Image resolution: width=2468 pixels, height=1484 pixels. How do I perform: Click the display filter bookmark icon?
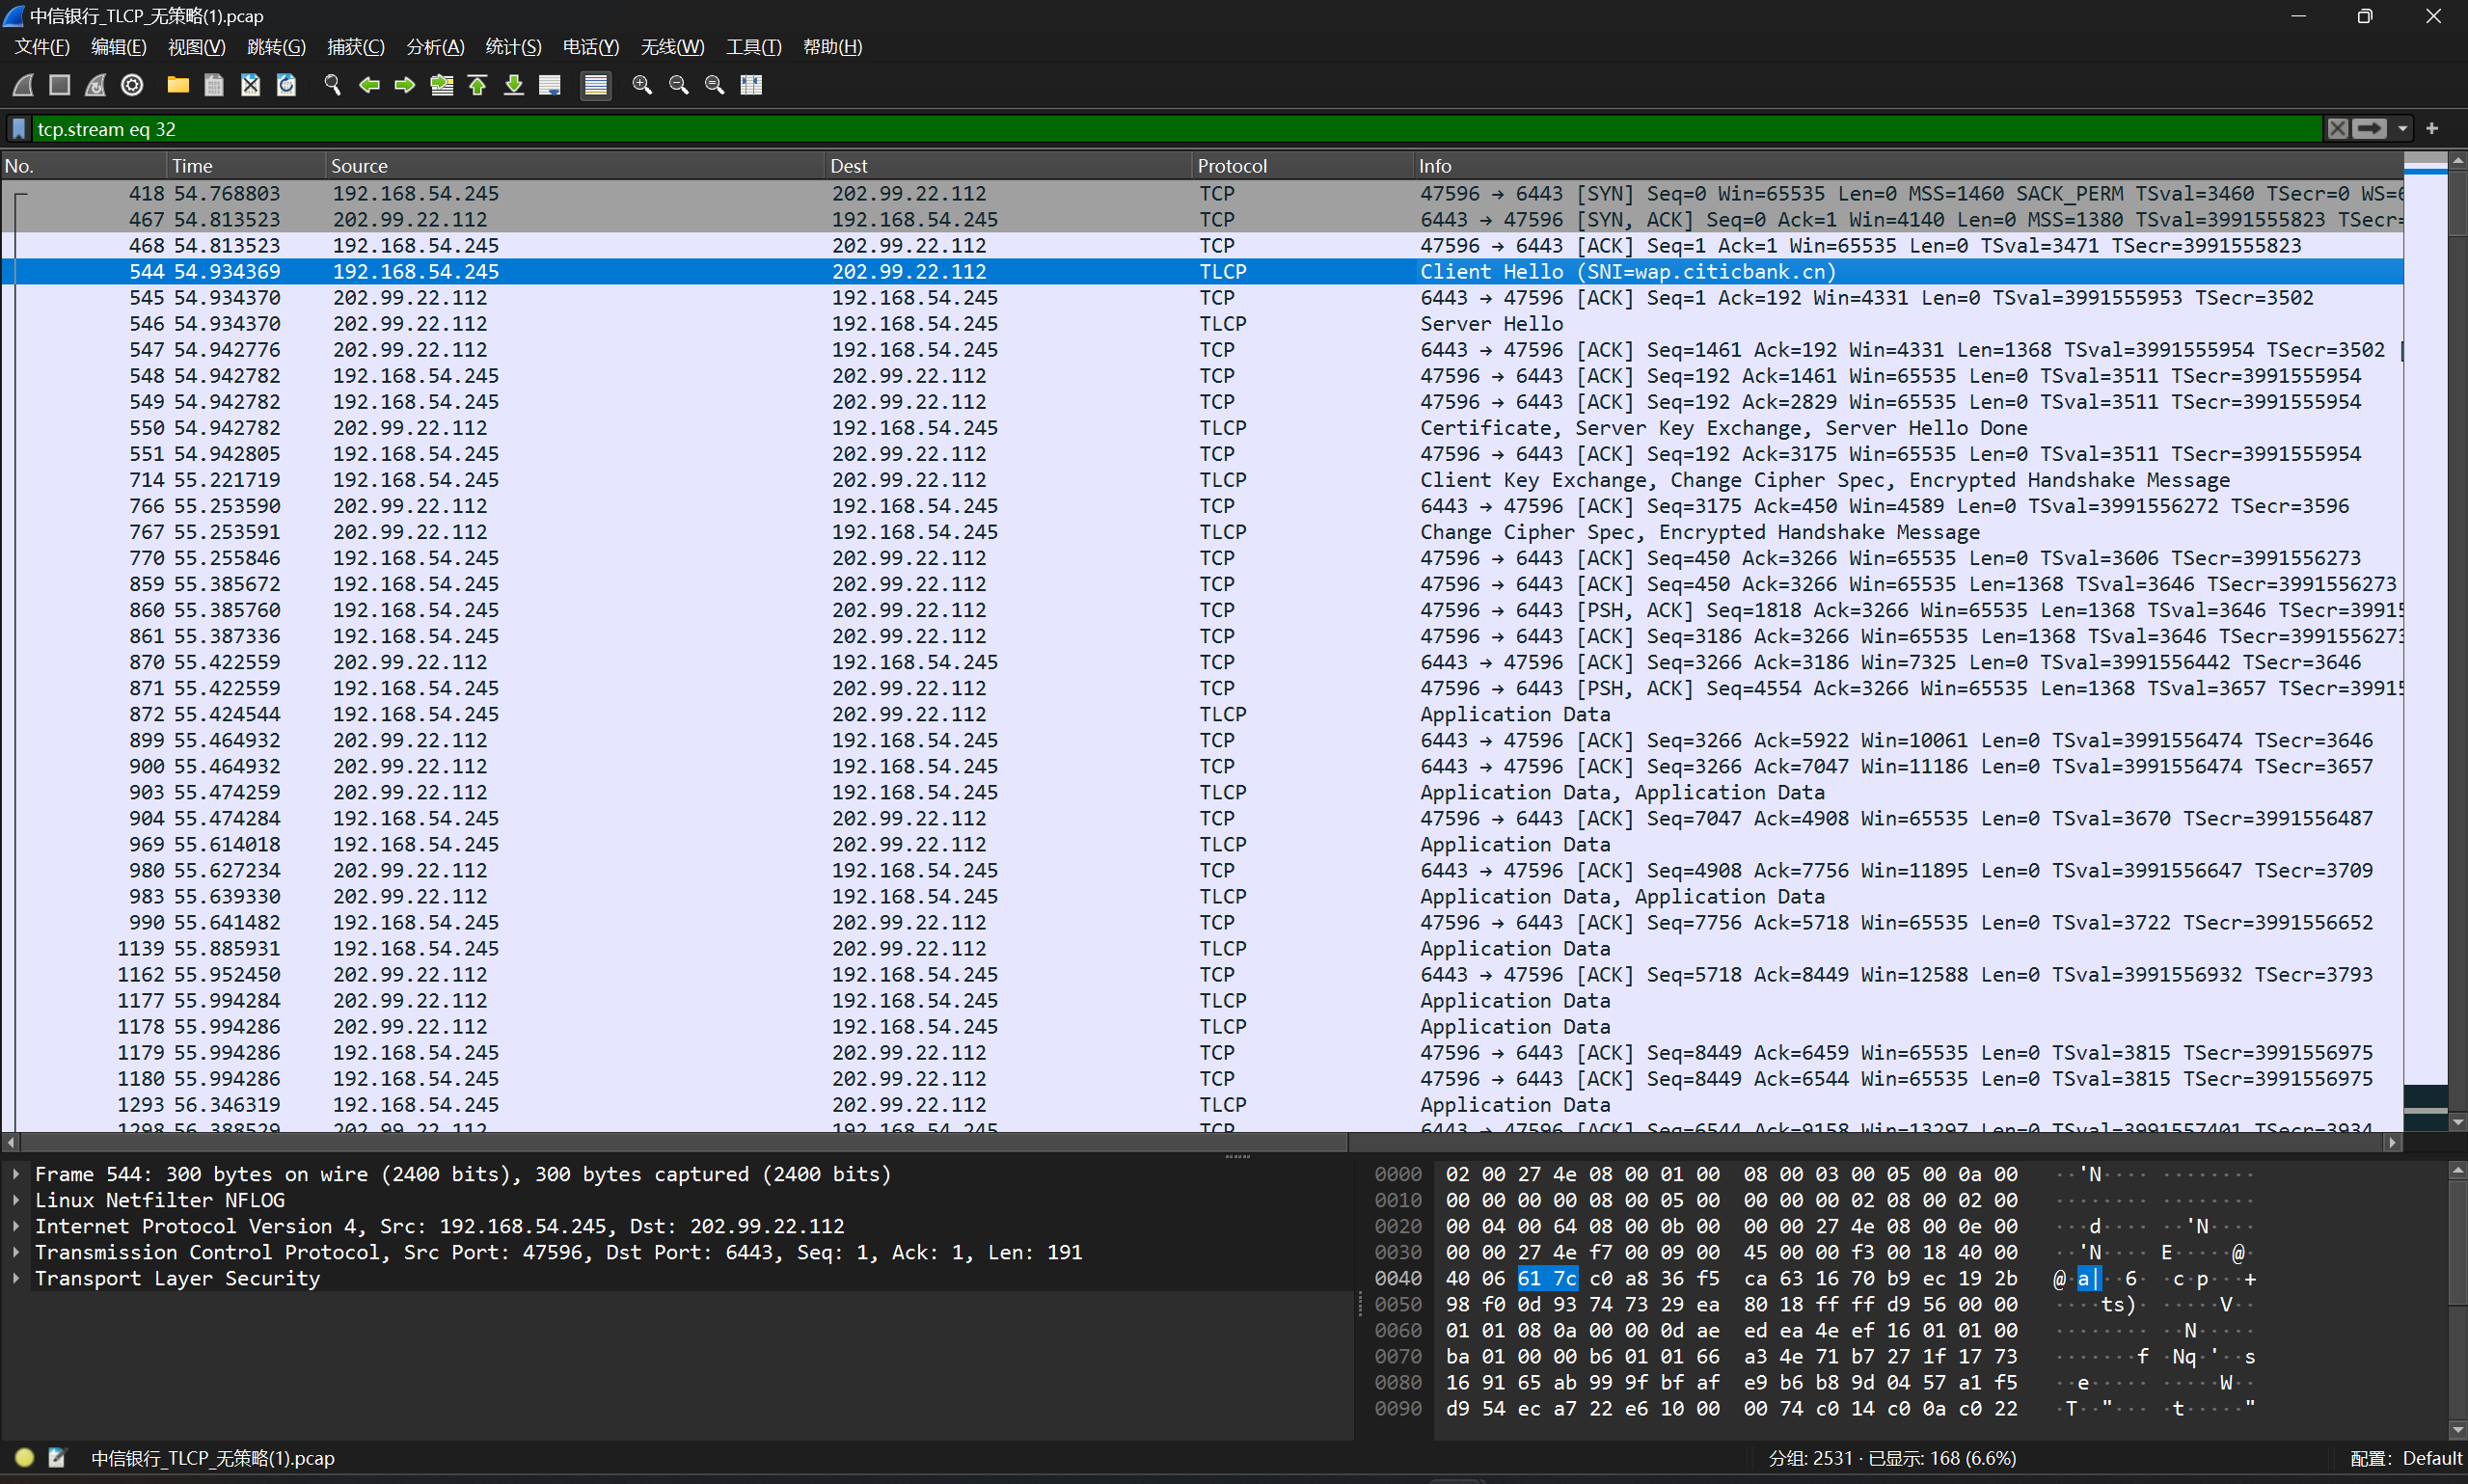19,129
